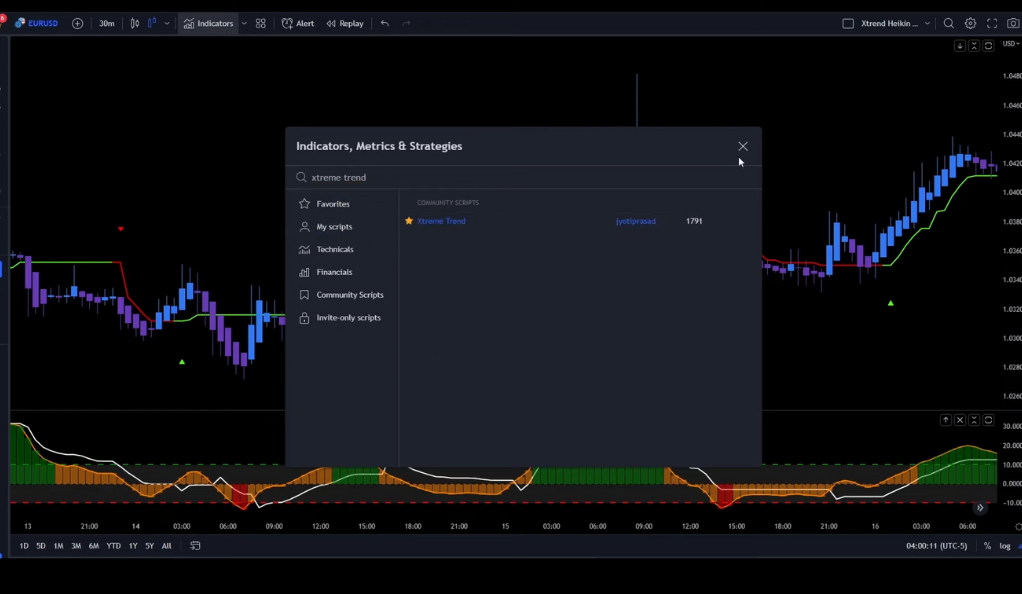Open the go-to-date calendar icon
The image size is (1022, 594).
(x=195, y=546)
